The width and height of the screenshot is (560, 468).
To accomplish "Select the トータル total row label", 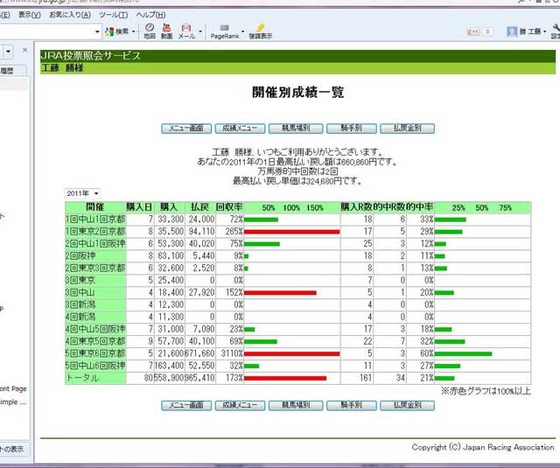I will [x=95, y=378].
